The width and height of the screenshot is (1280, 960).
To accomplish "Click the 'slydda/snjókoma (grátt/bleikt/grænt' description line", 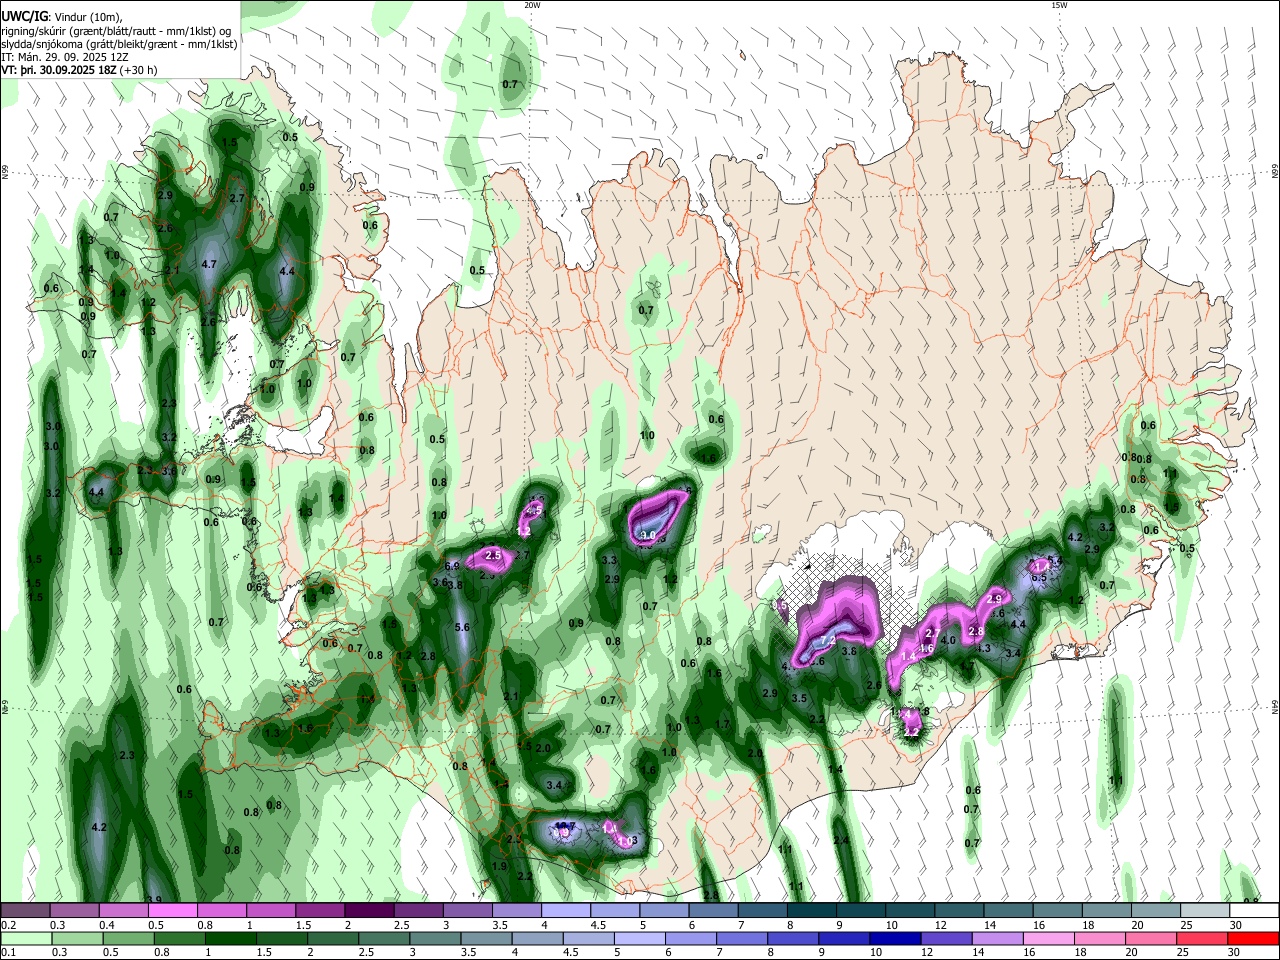I will [x=119, y=44].
